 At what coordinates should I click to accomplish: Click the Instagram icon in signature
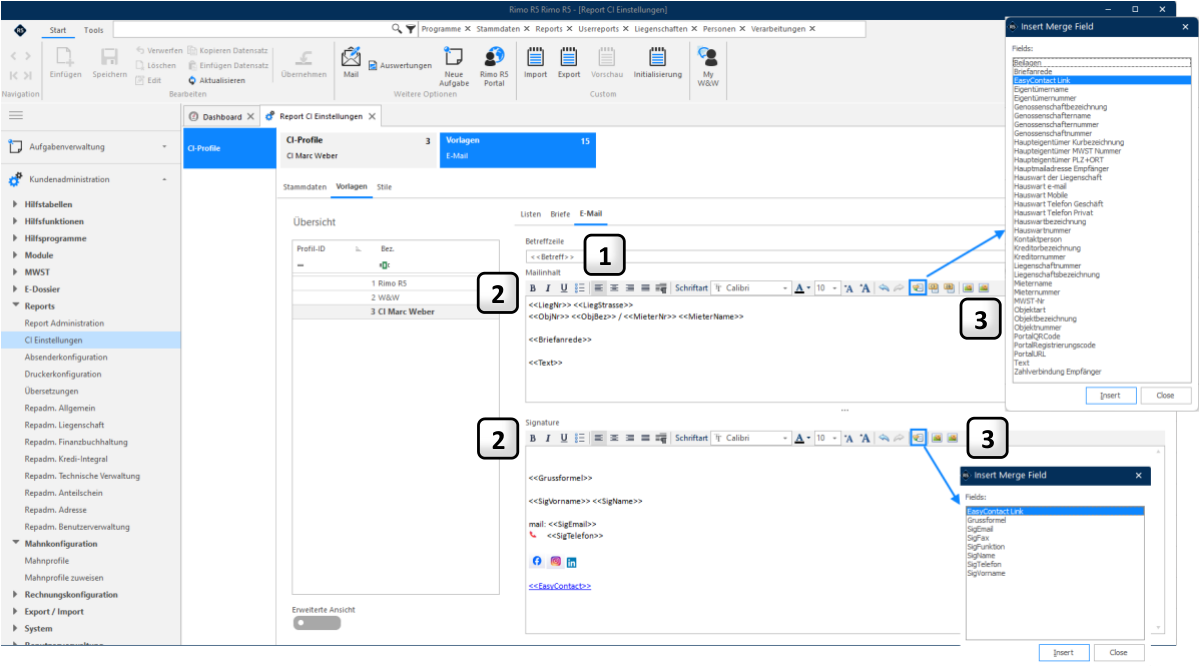pyautogui.click(x=555, y=561)
